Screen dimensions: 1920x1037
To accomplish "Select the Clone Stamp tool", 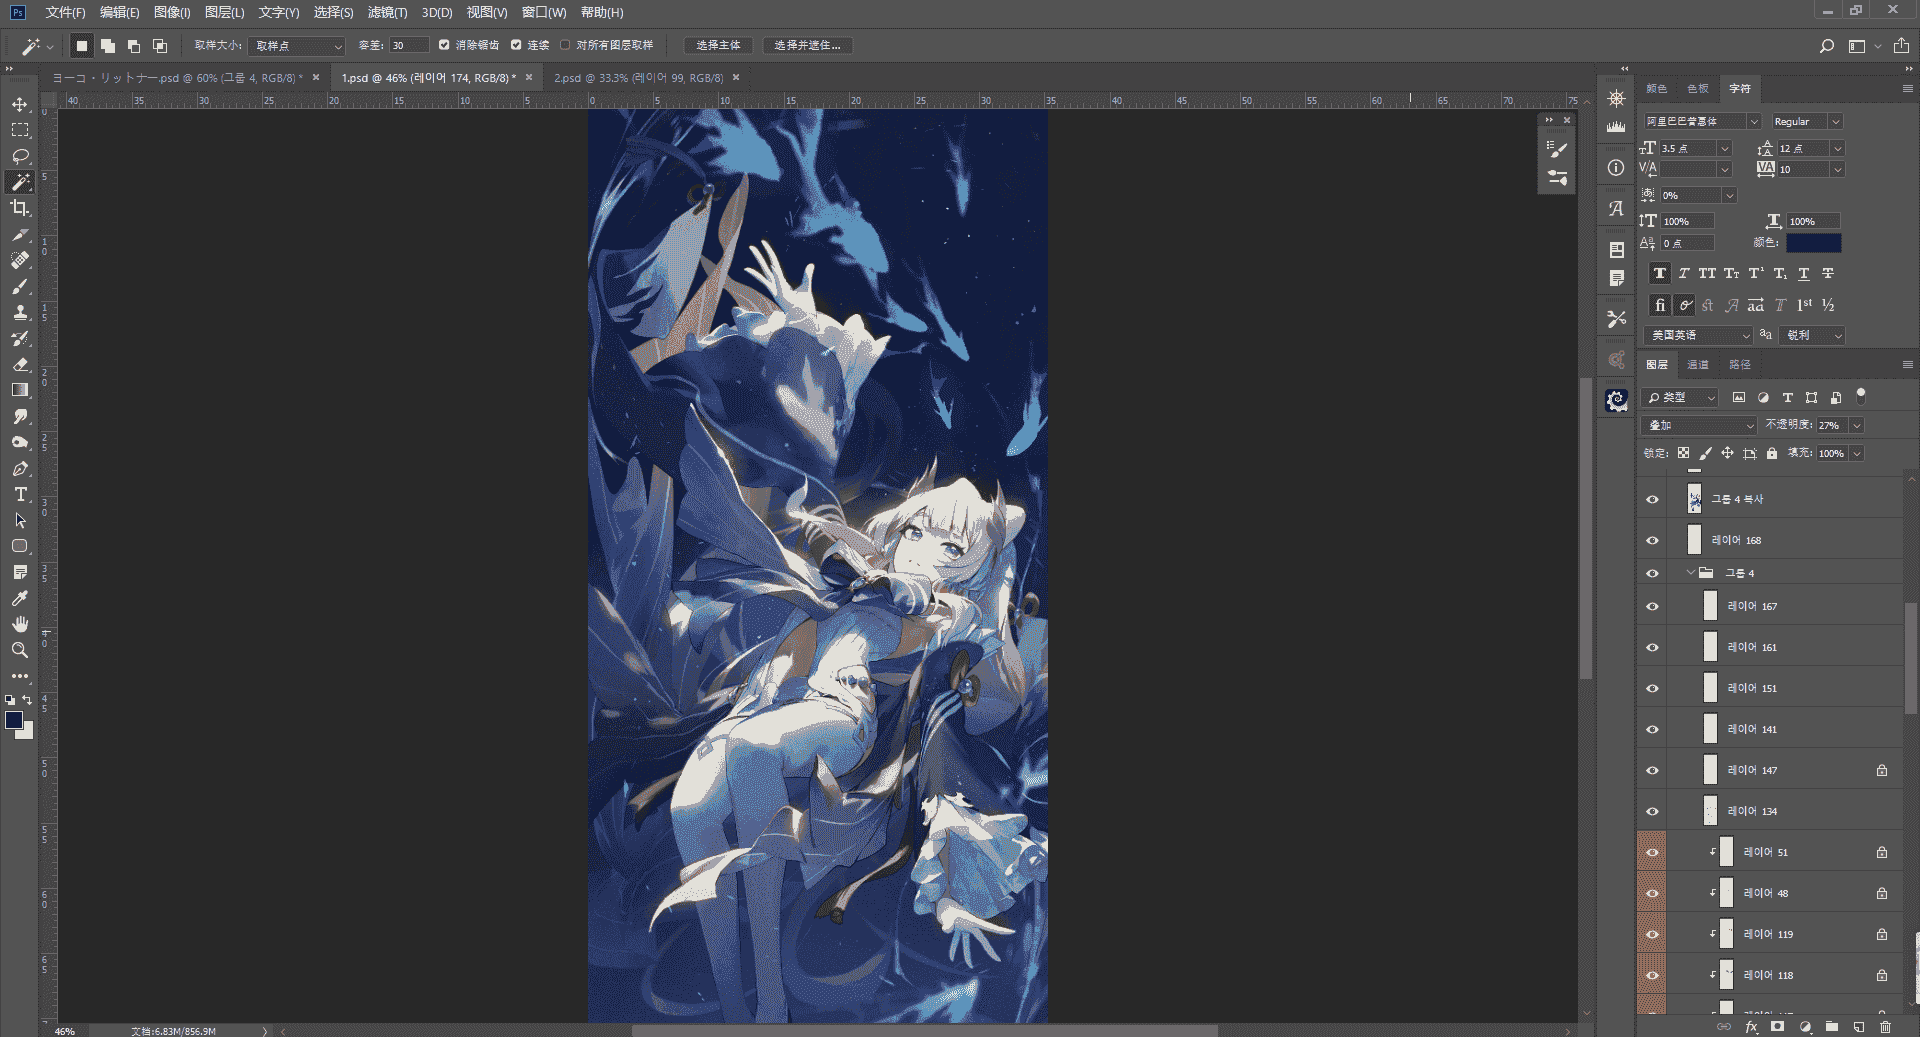I will point(20,312).
